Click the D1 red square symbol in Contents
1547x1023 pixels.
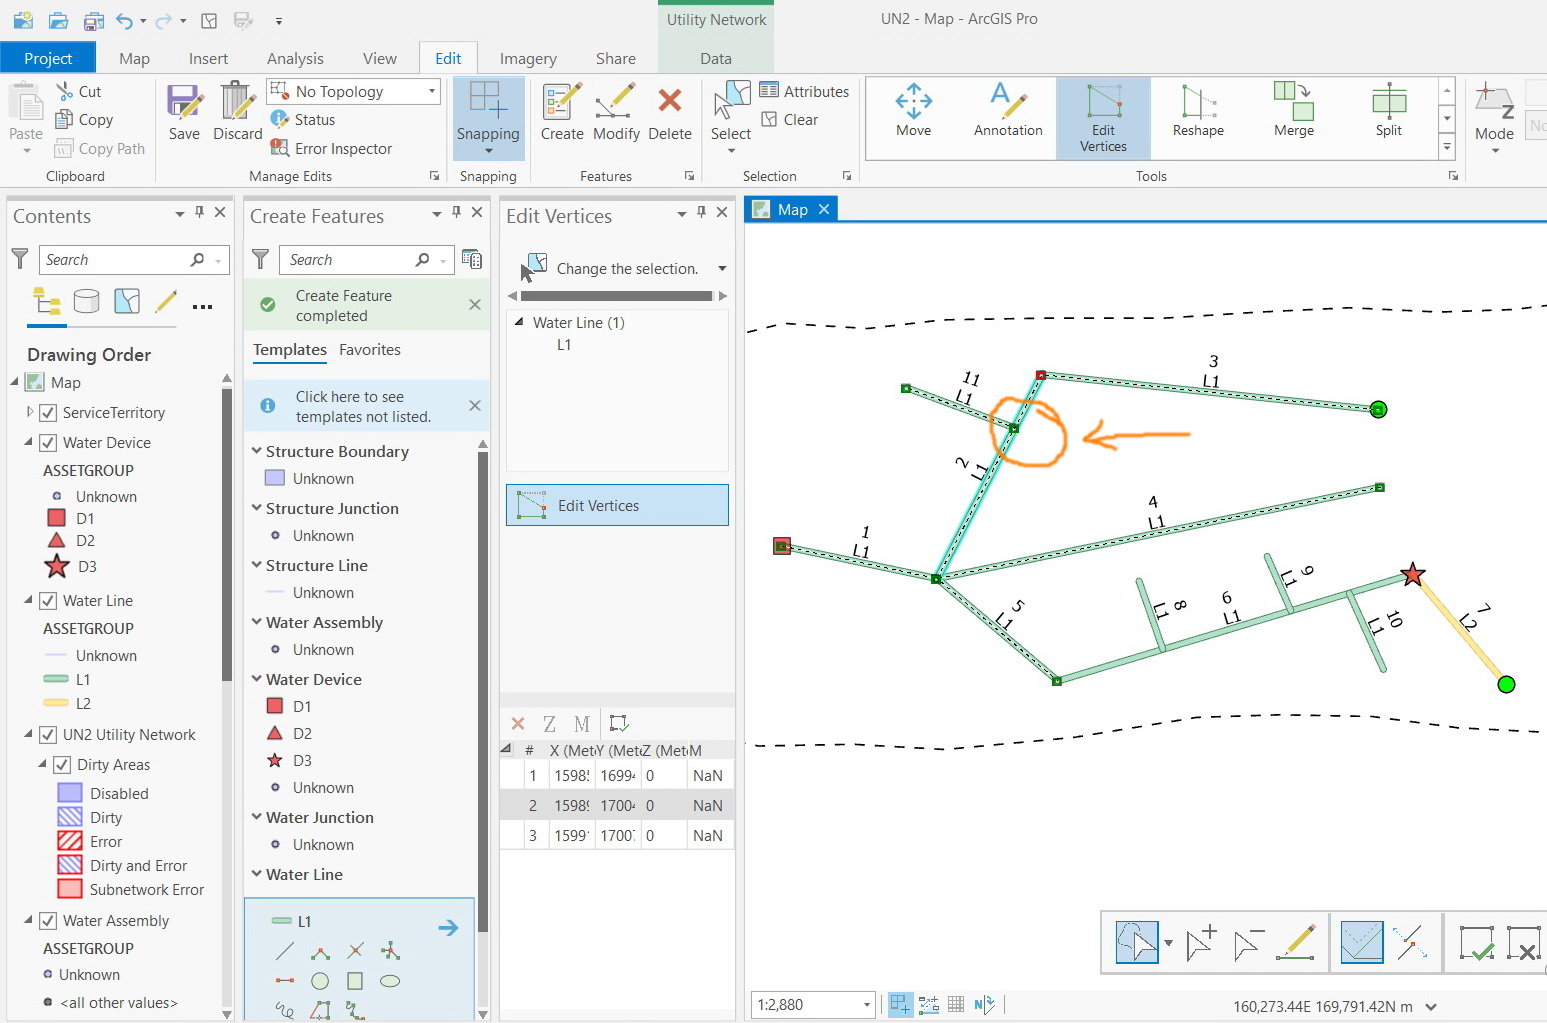click(x=57, y=518)
